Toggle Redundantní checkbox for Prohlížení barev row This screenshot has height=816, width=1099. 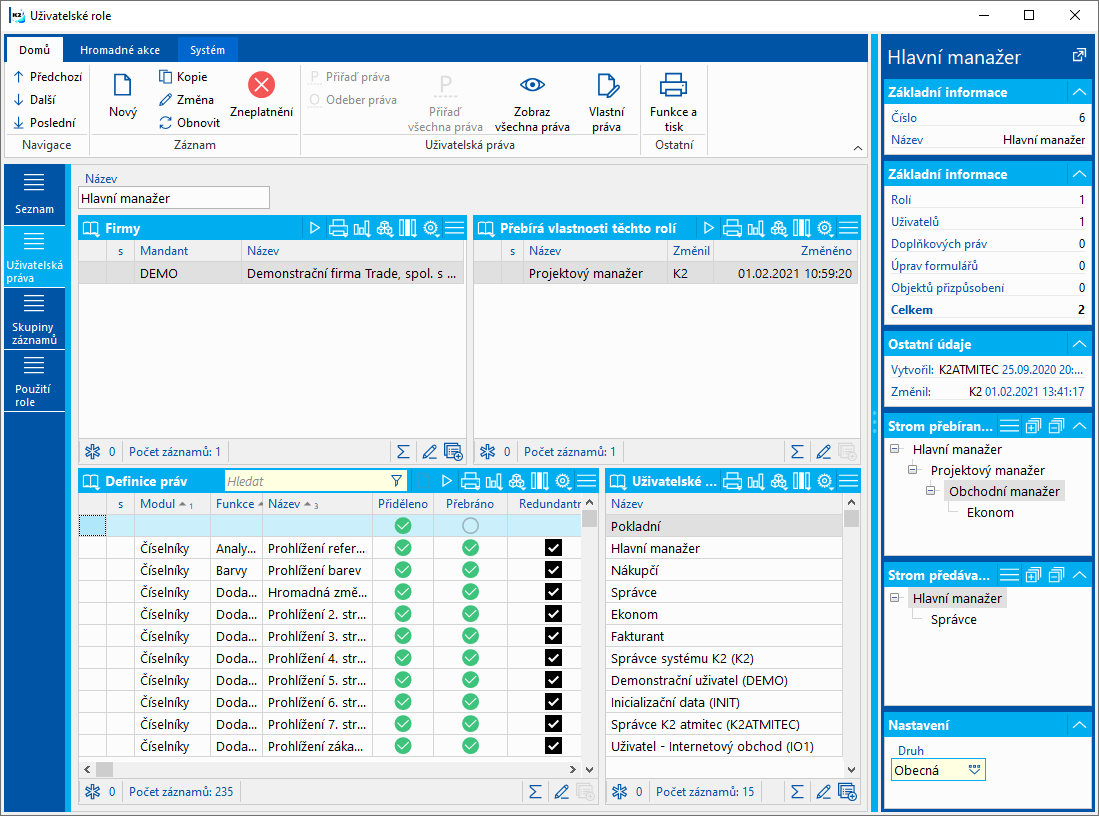tap(553, 569)
